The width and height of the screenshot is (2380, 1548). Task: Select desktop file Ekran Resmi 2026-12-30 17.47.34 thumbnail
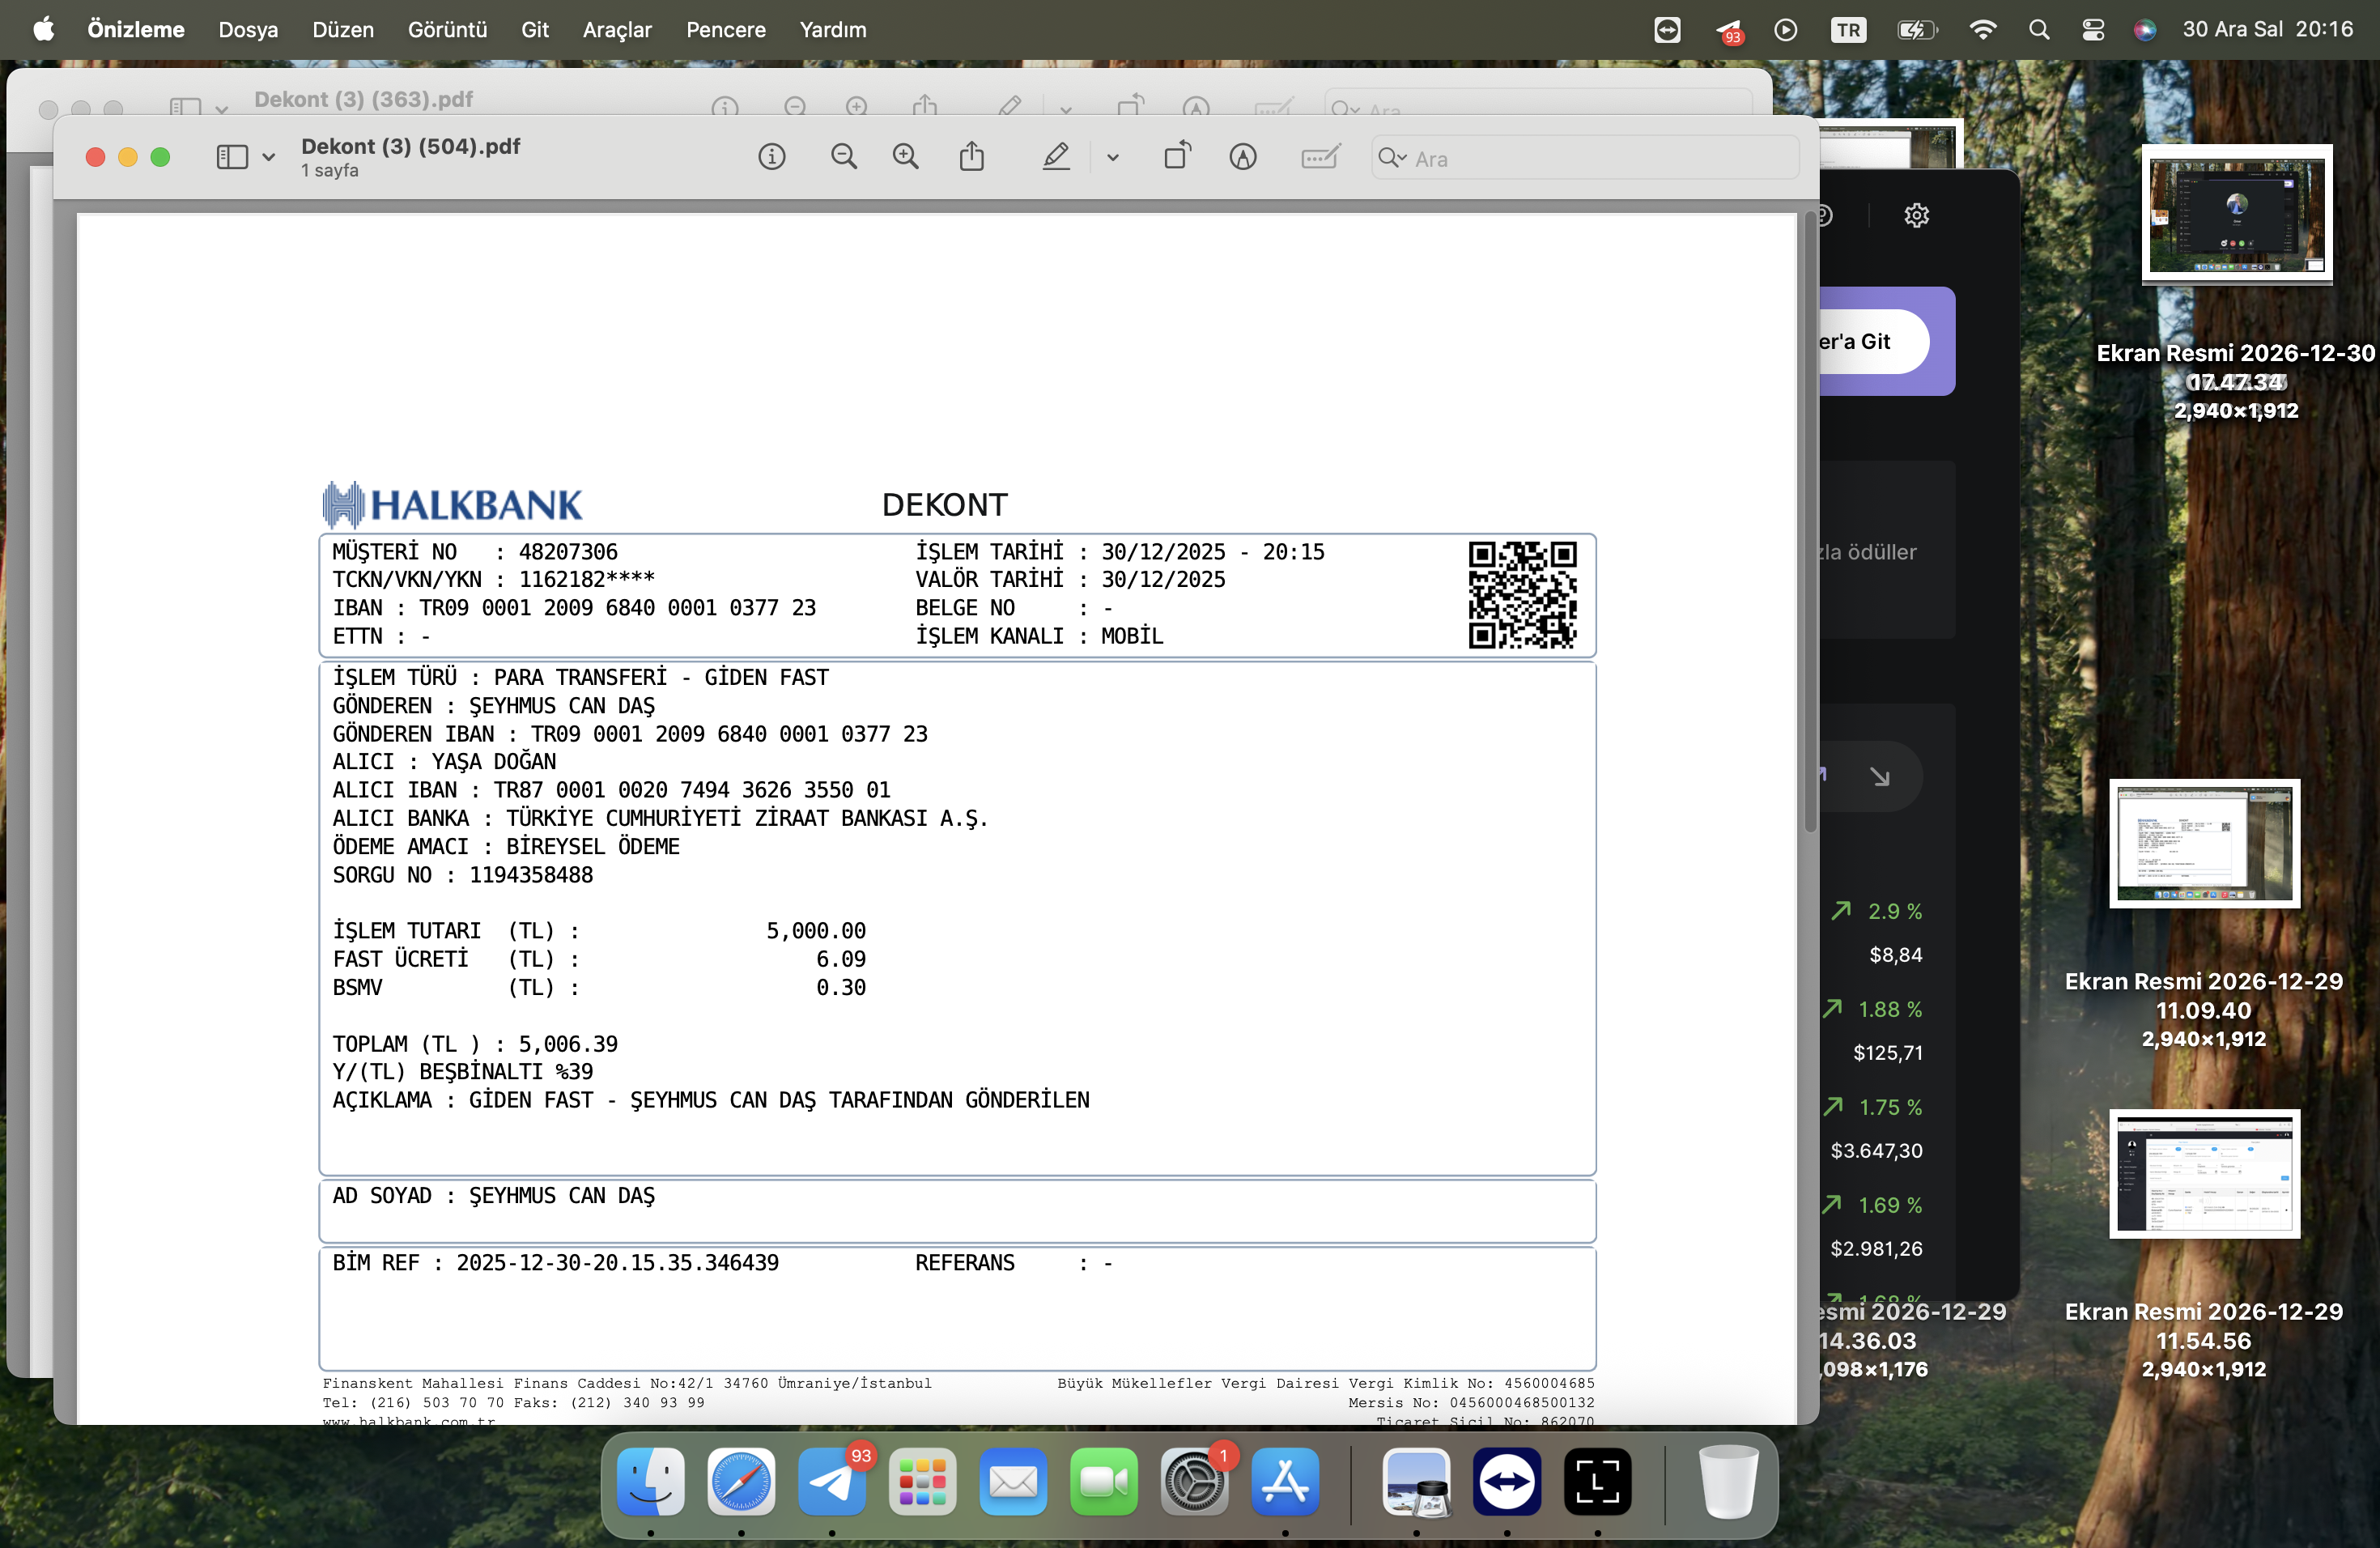[2237, 214]
